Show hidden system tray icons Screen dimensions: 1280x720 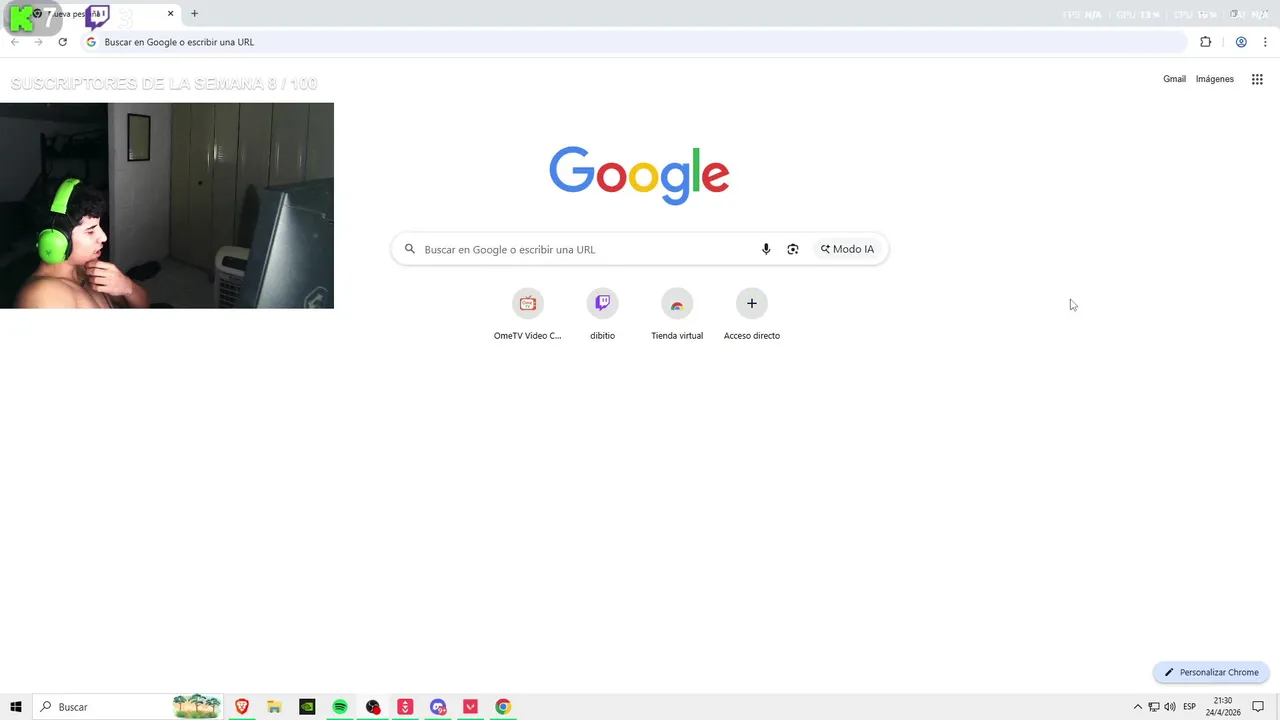[1137, 707]
